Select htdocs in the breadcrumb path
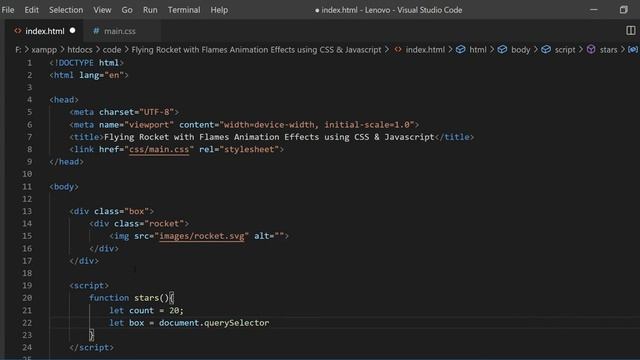Viewport: 640px width, 360px height. 80,50
